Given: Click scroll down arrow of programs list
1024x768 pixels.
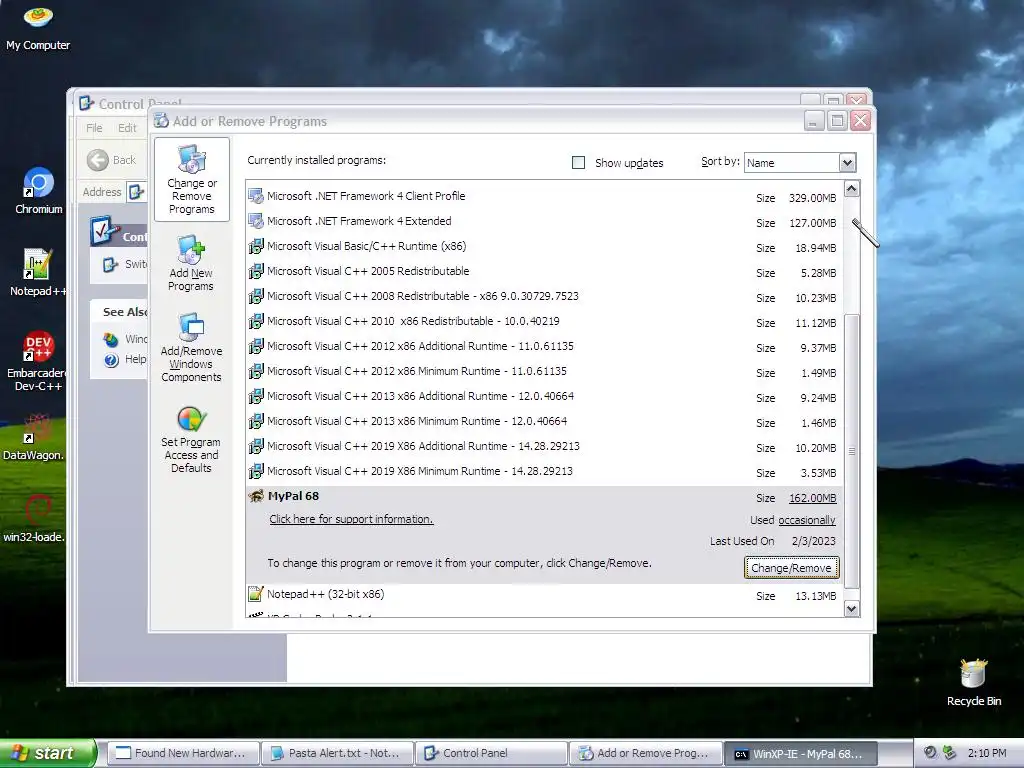Looking at the screenshot, I should point(852,609).
